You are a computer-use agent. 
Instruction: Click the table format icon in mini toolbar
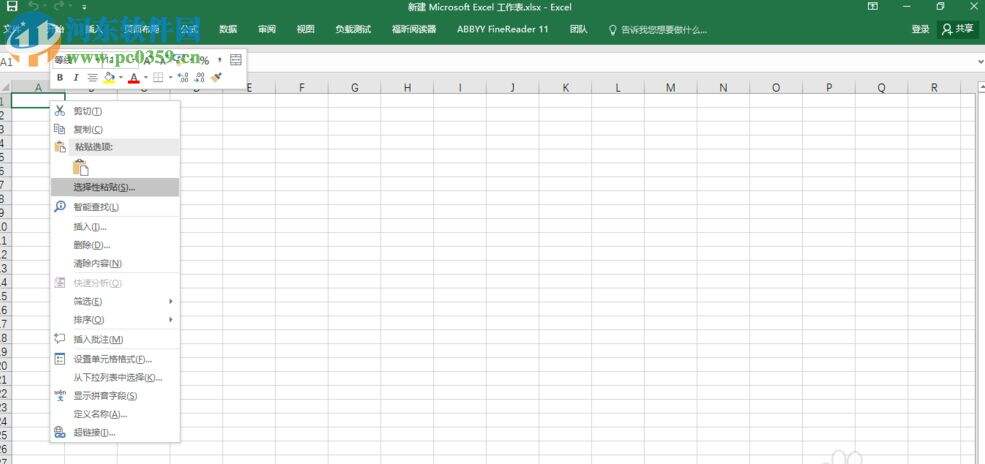coord(236,60)
